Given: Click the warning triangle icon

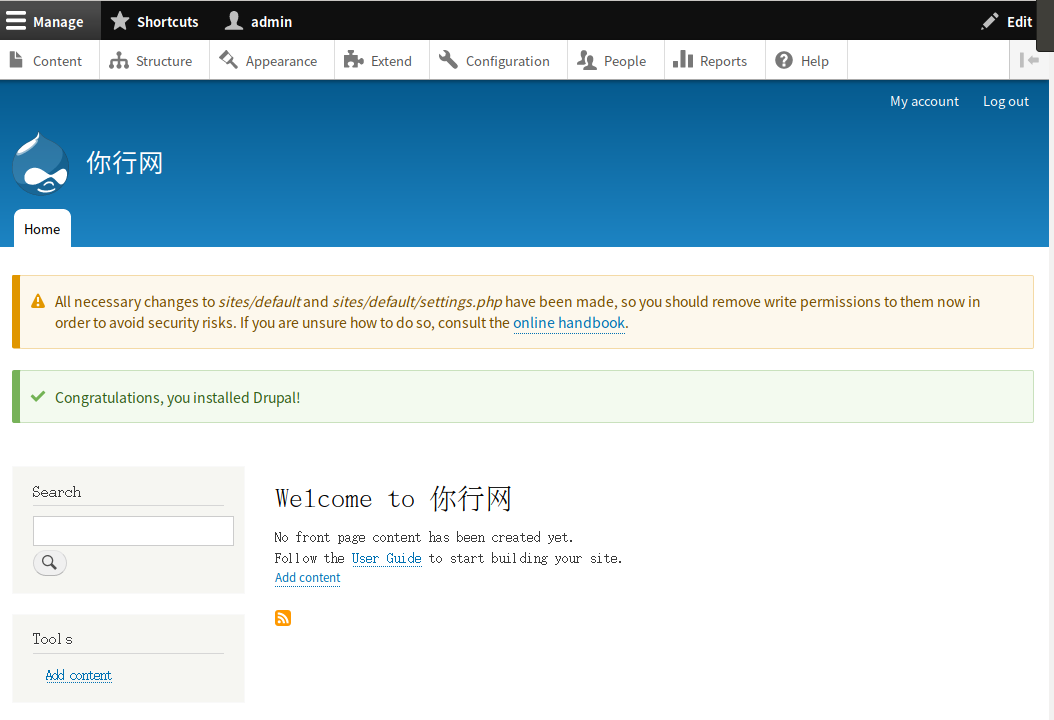Looking at the screenshot, I should (38, 302).
